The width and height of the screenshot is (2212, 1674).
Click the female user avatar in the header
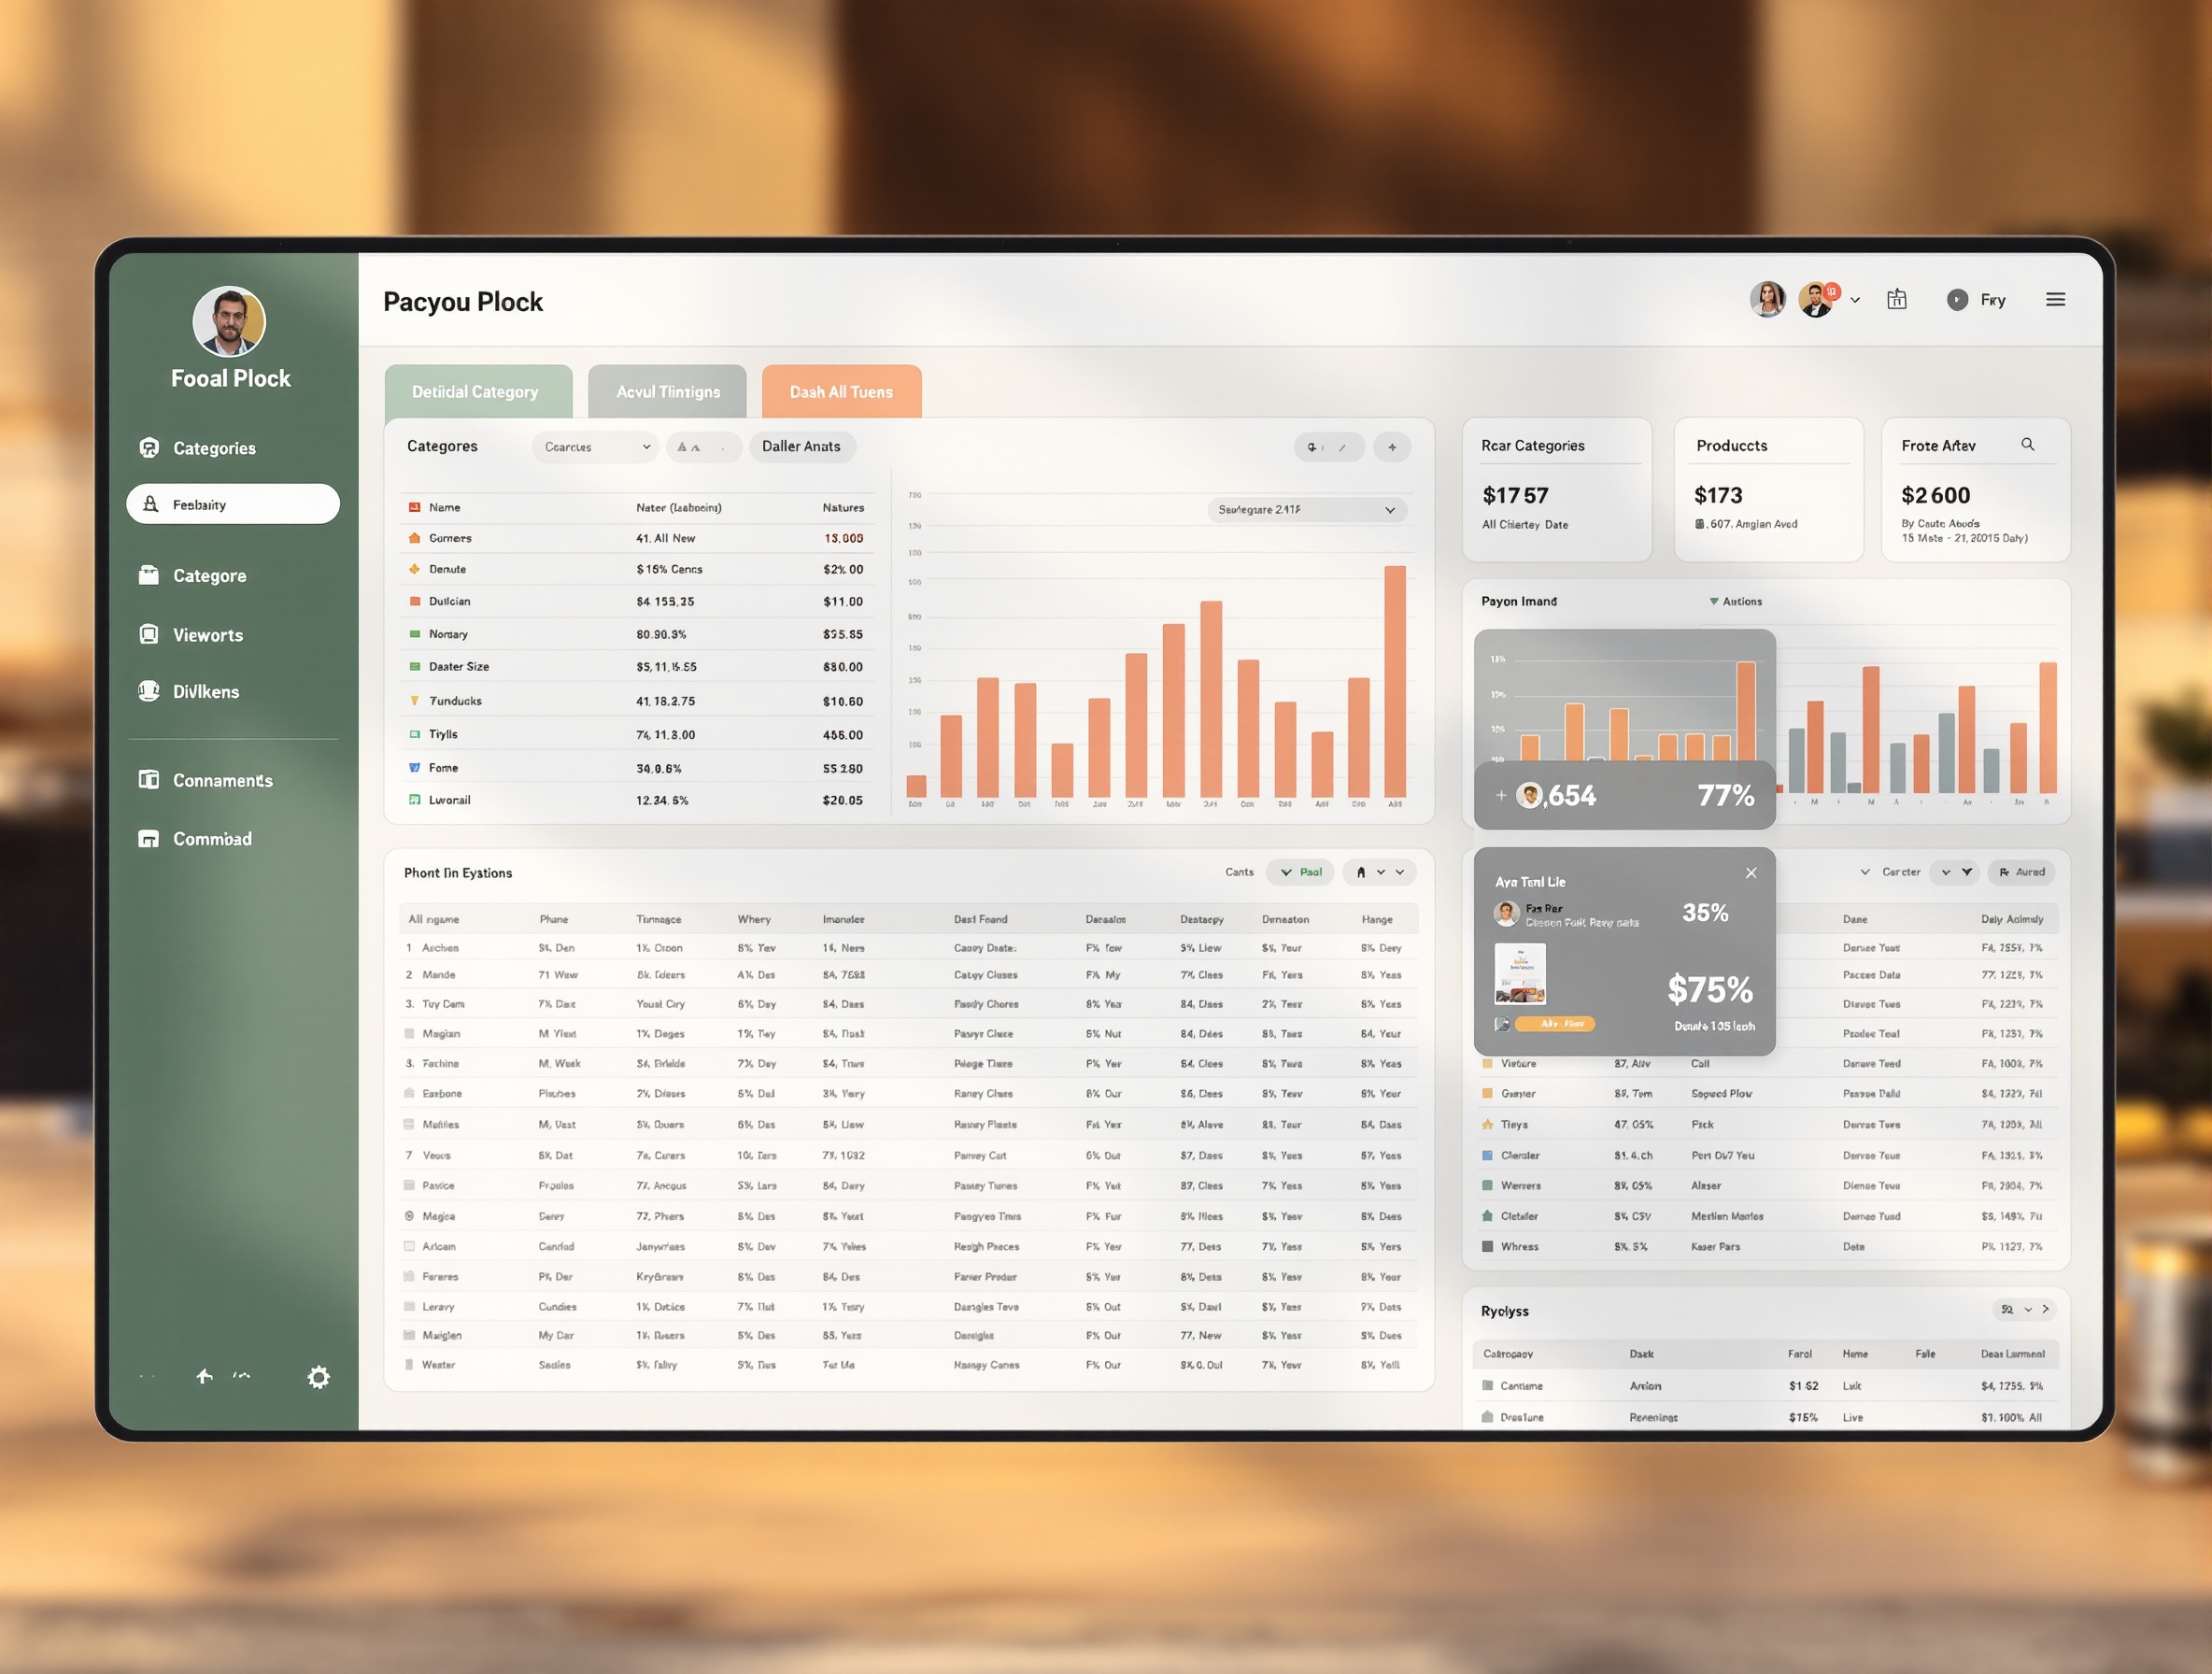coord(1767,299)
